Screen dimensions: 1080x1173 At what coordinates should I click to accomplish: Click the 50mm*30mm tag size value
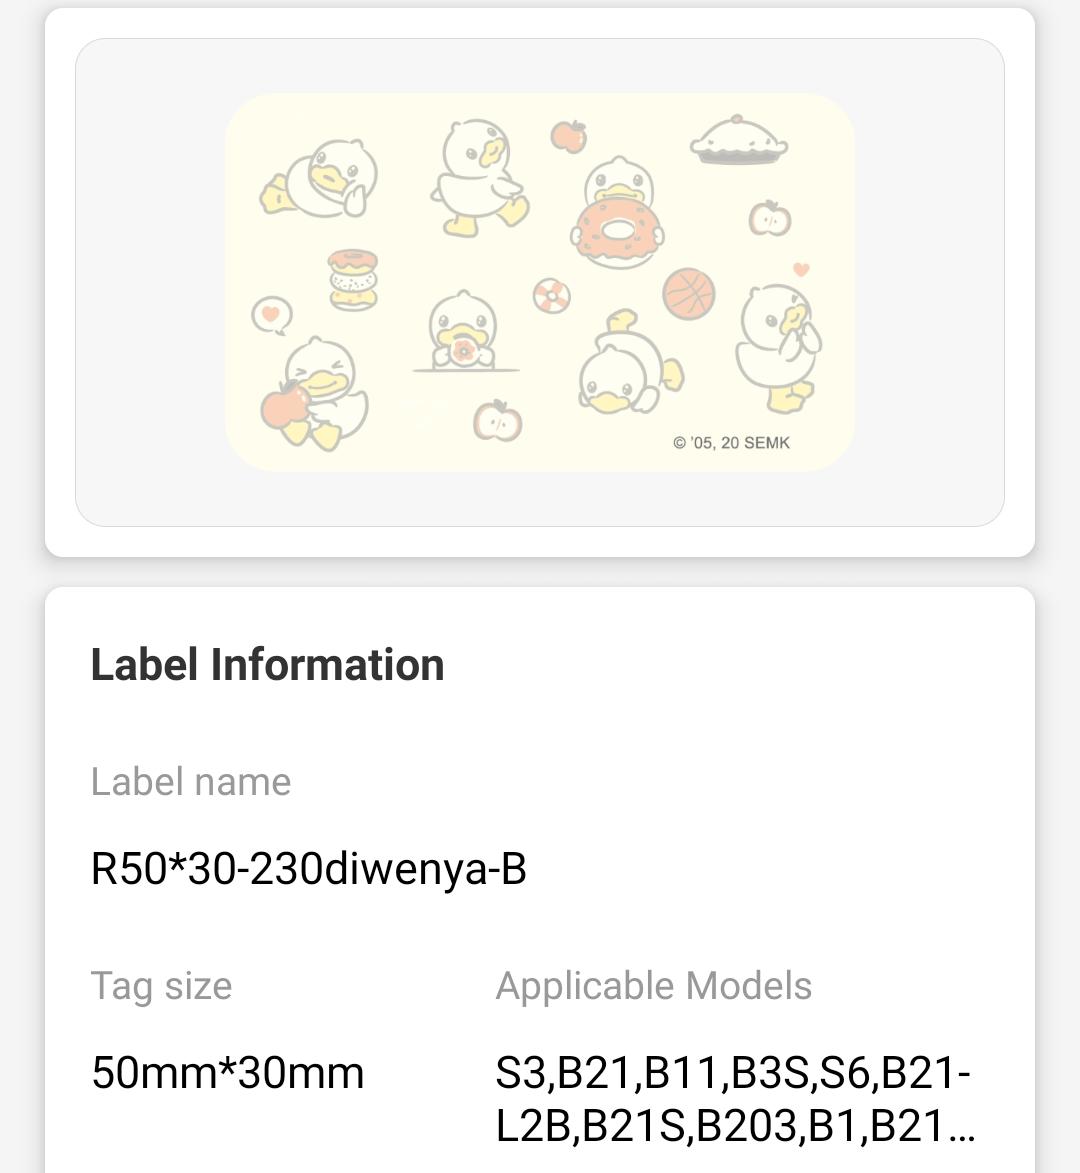228,1073
